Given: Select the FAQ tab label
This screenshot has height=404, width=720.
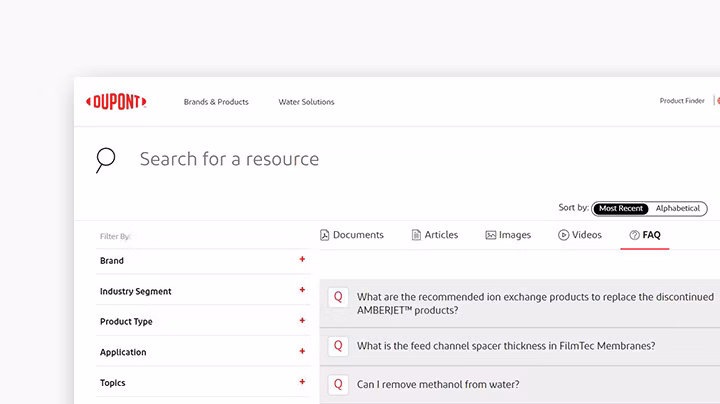Looking at the screenshot, I should (x=651, y=235).
